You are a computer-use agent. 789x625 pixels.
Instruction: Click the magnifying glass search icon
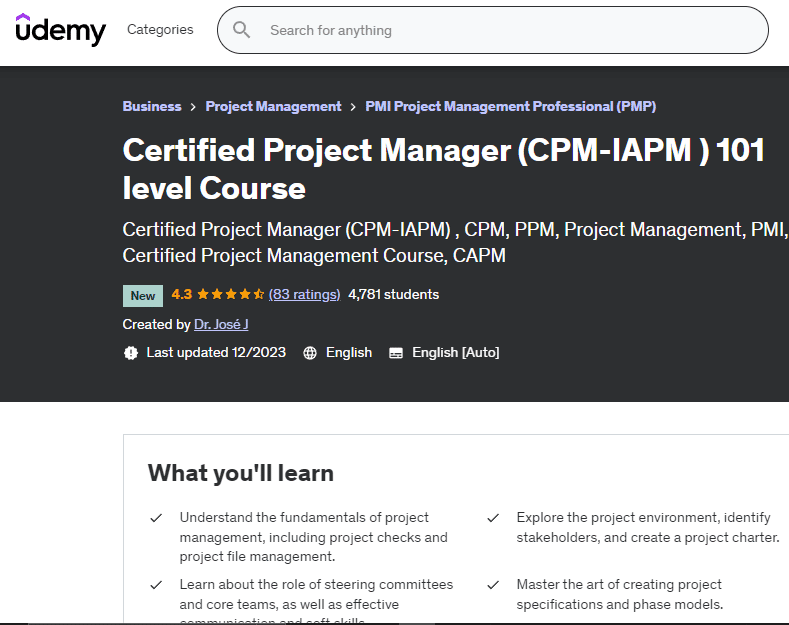click(241, 30)
